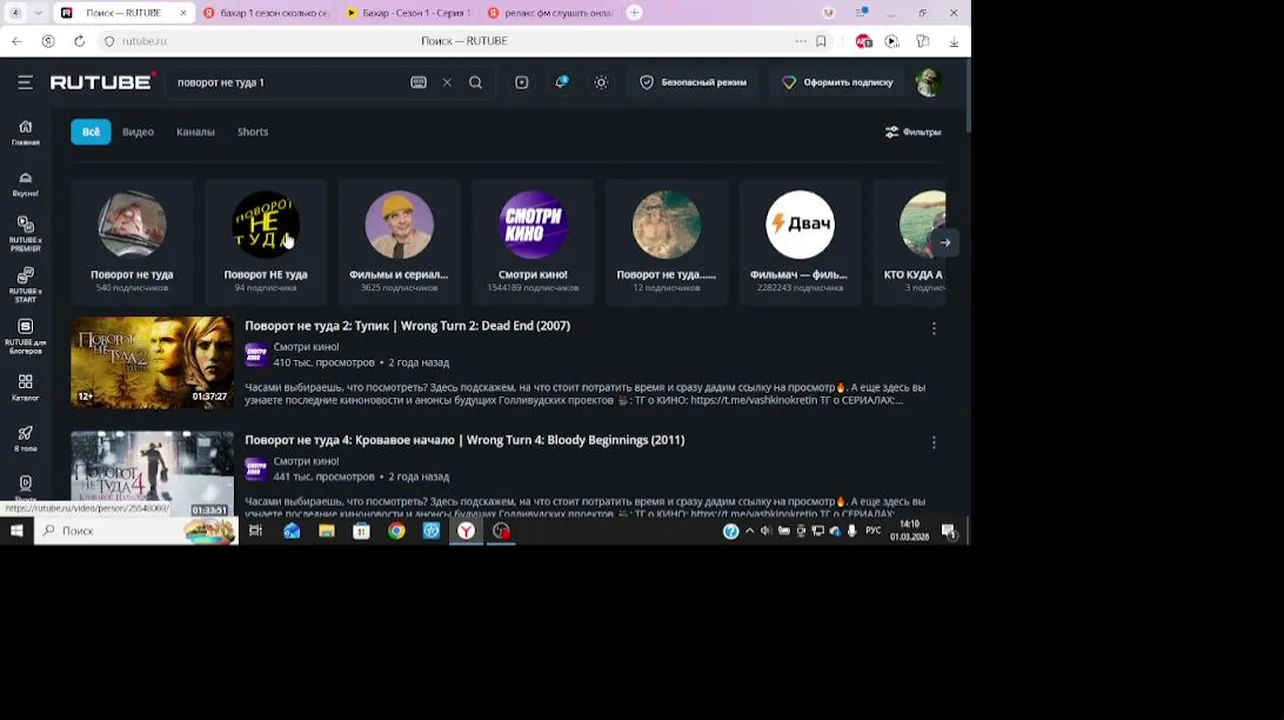Open channel Поворот не туда with 12 subscribers
The height and width of the screenshot is (720, 1284).
[x=666, y=242]
